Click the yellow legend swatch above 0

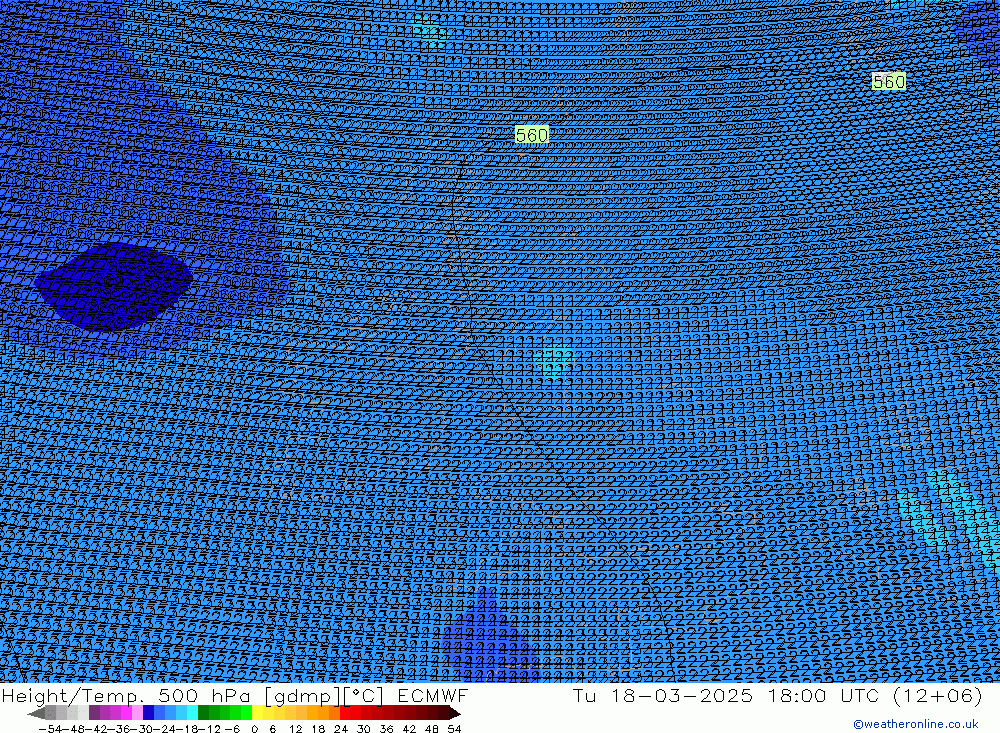(258, 713)
